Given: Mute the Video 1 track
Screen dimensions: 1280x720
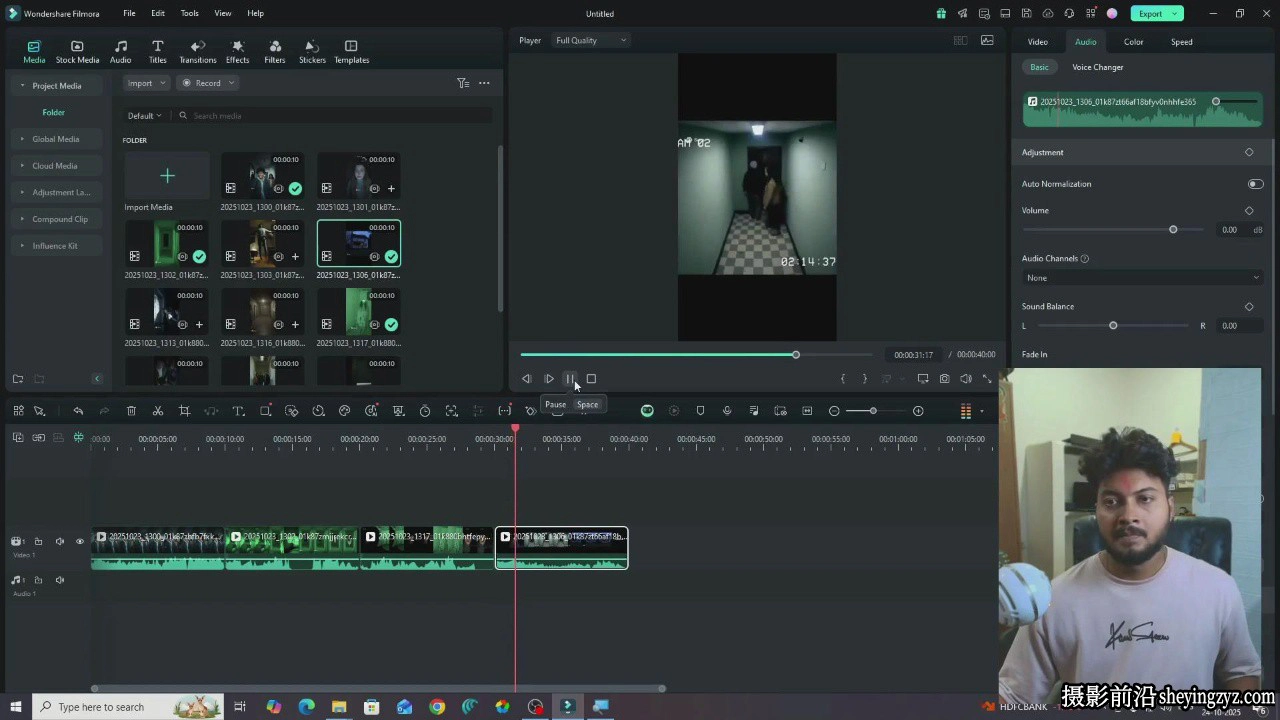Looking at the screenshot, I should click(x=60, y=542).
